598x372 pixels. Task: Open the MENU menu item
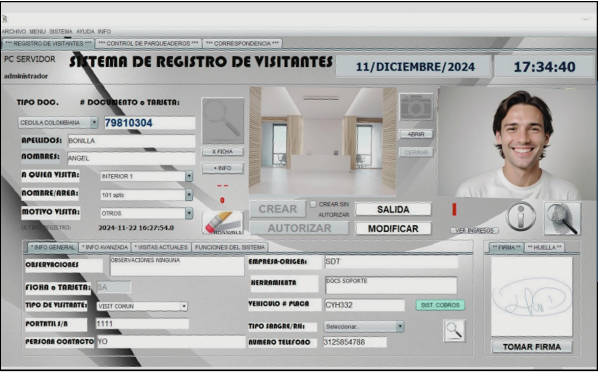[37, 31]
